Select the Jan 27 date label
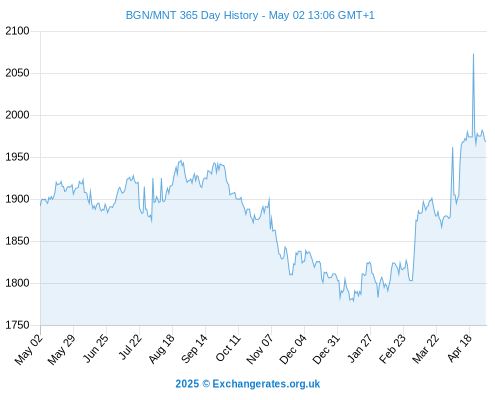This screenshot has width=495, height=400. tap(360, 348)
